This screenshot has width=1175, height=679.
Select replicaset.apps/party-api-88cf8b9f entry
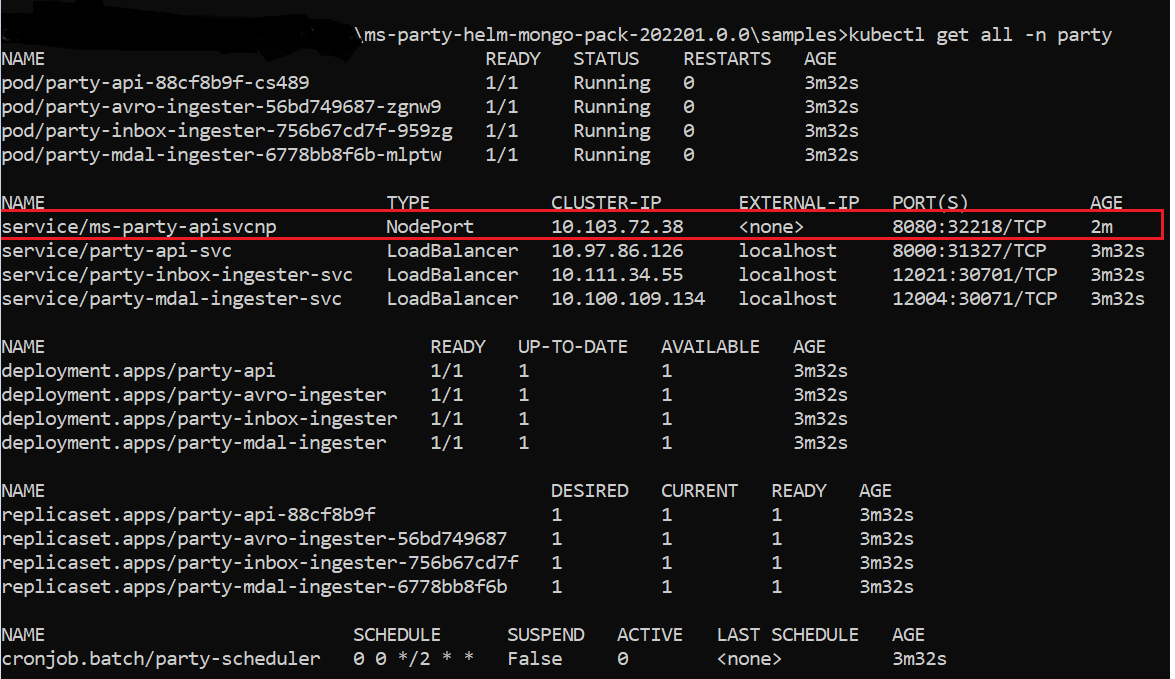tap(189, 515)
